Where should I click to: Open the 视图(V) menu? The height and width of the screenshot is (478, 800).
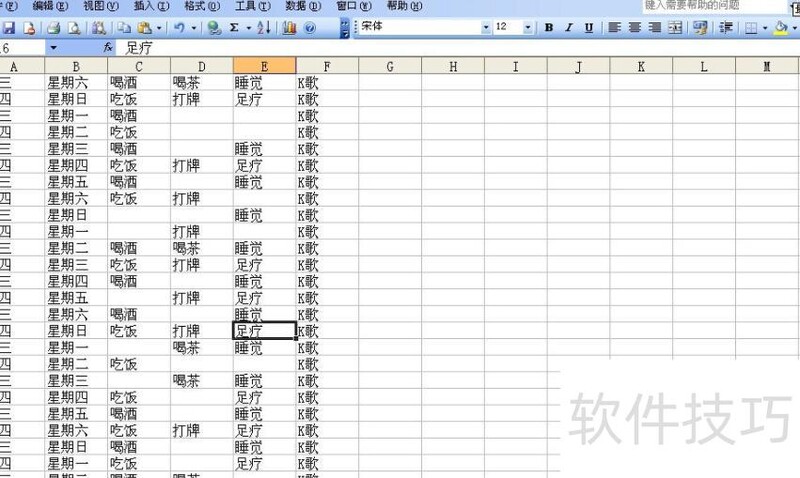(x=101, y=6)
